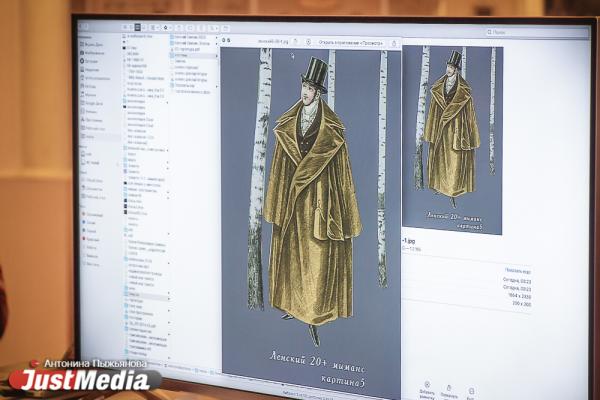Image resolution: width=600 pixels, height=400 pixels.
Task: Click the large Ленский costume sketch preview
Action: pyautogui.click(x=311, y=222)
